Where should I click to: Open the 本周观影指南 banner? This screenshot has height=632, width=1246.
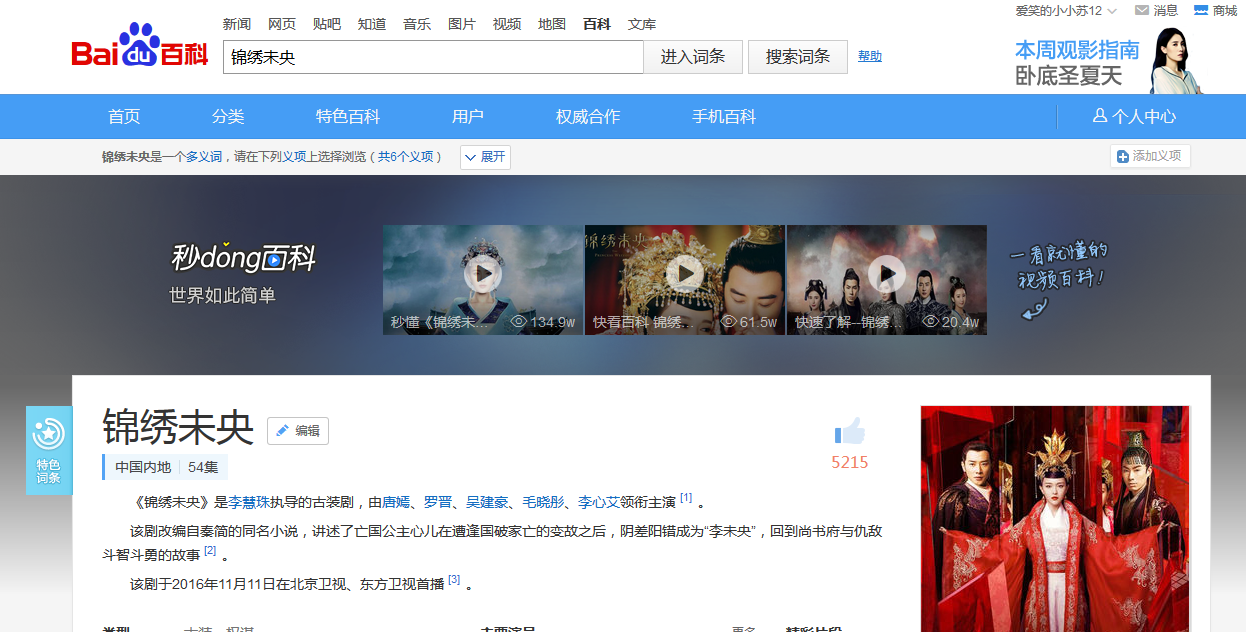1108,62
